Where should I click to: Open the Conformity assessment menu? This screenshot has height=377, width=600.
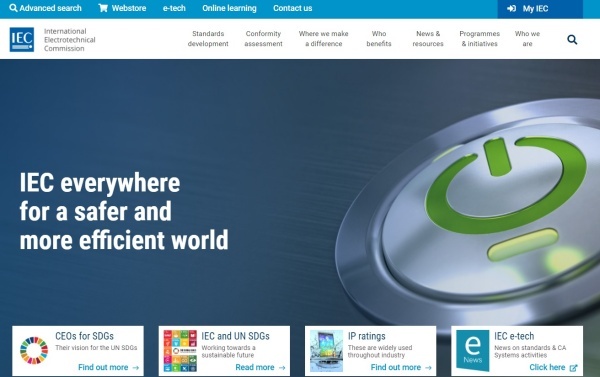[x=263, y=39]
